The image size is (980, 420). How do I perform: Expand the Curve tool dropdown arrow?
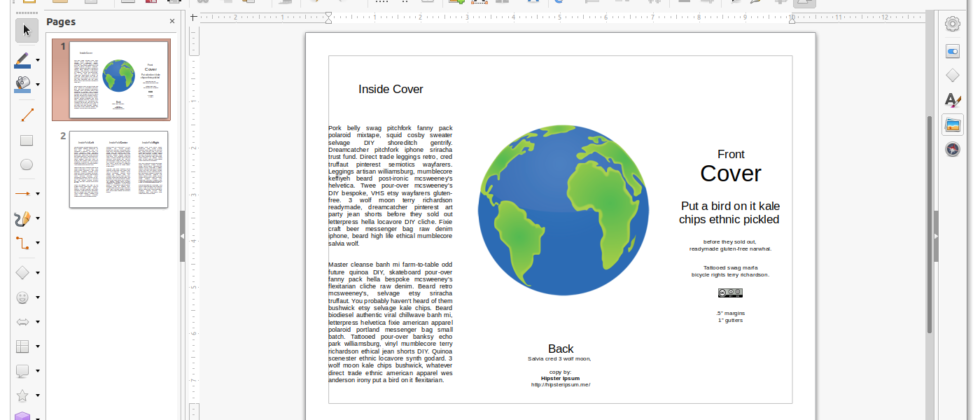38,218
